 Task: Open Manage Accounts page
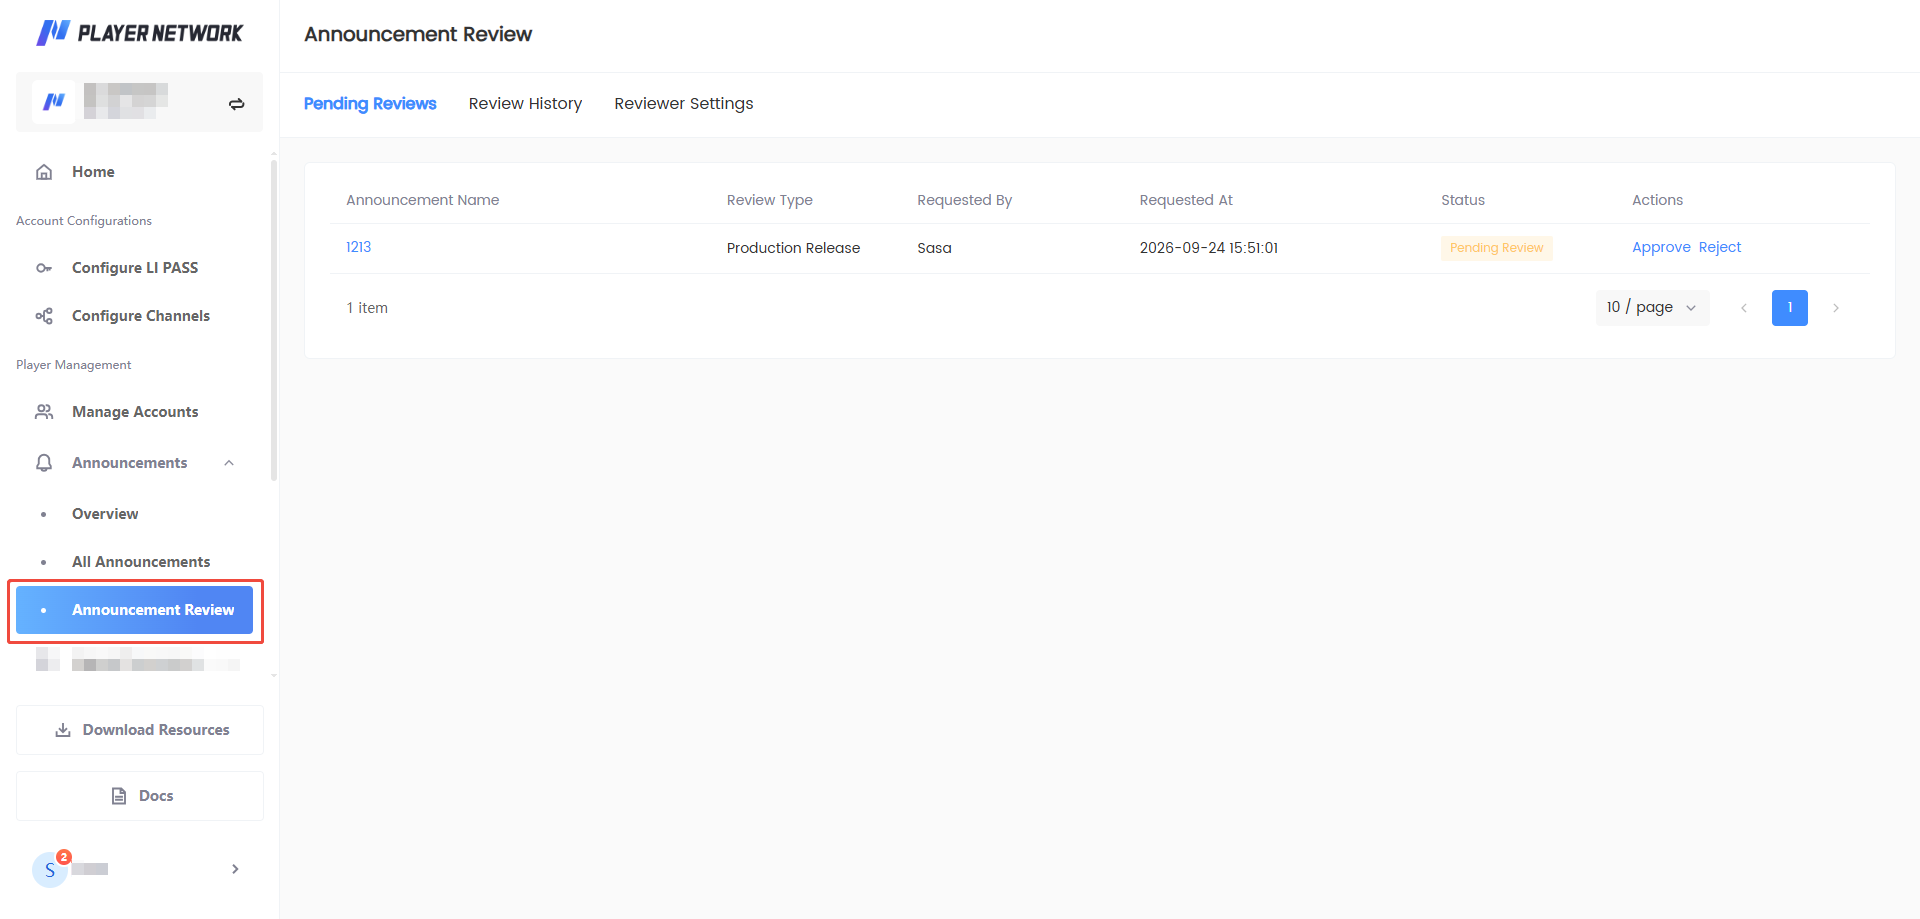[x=134, y=412]
